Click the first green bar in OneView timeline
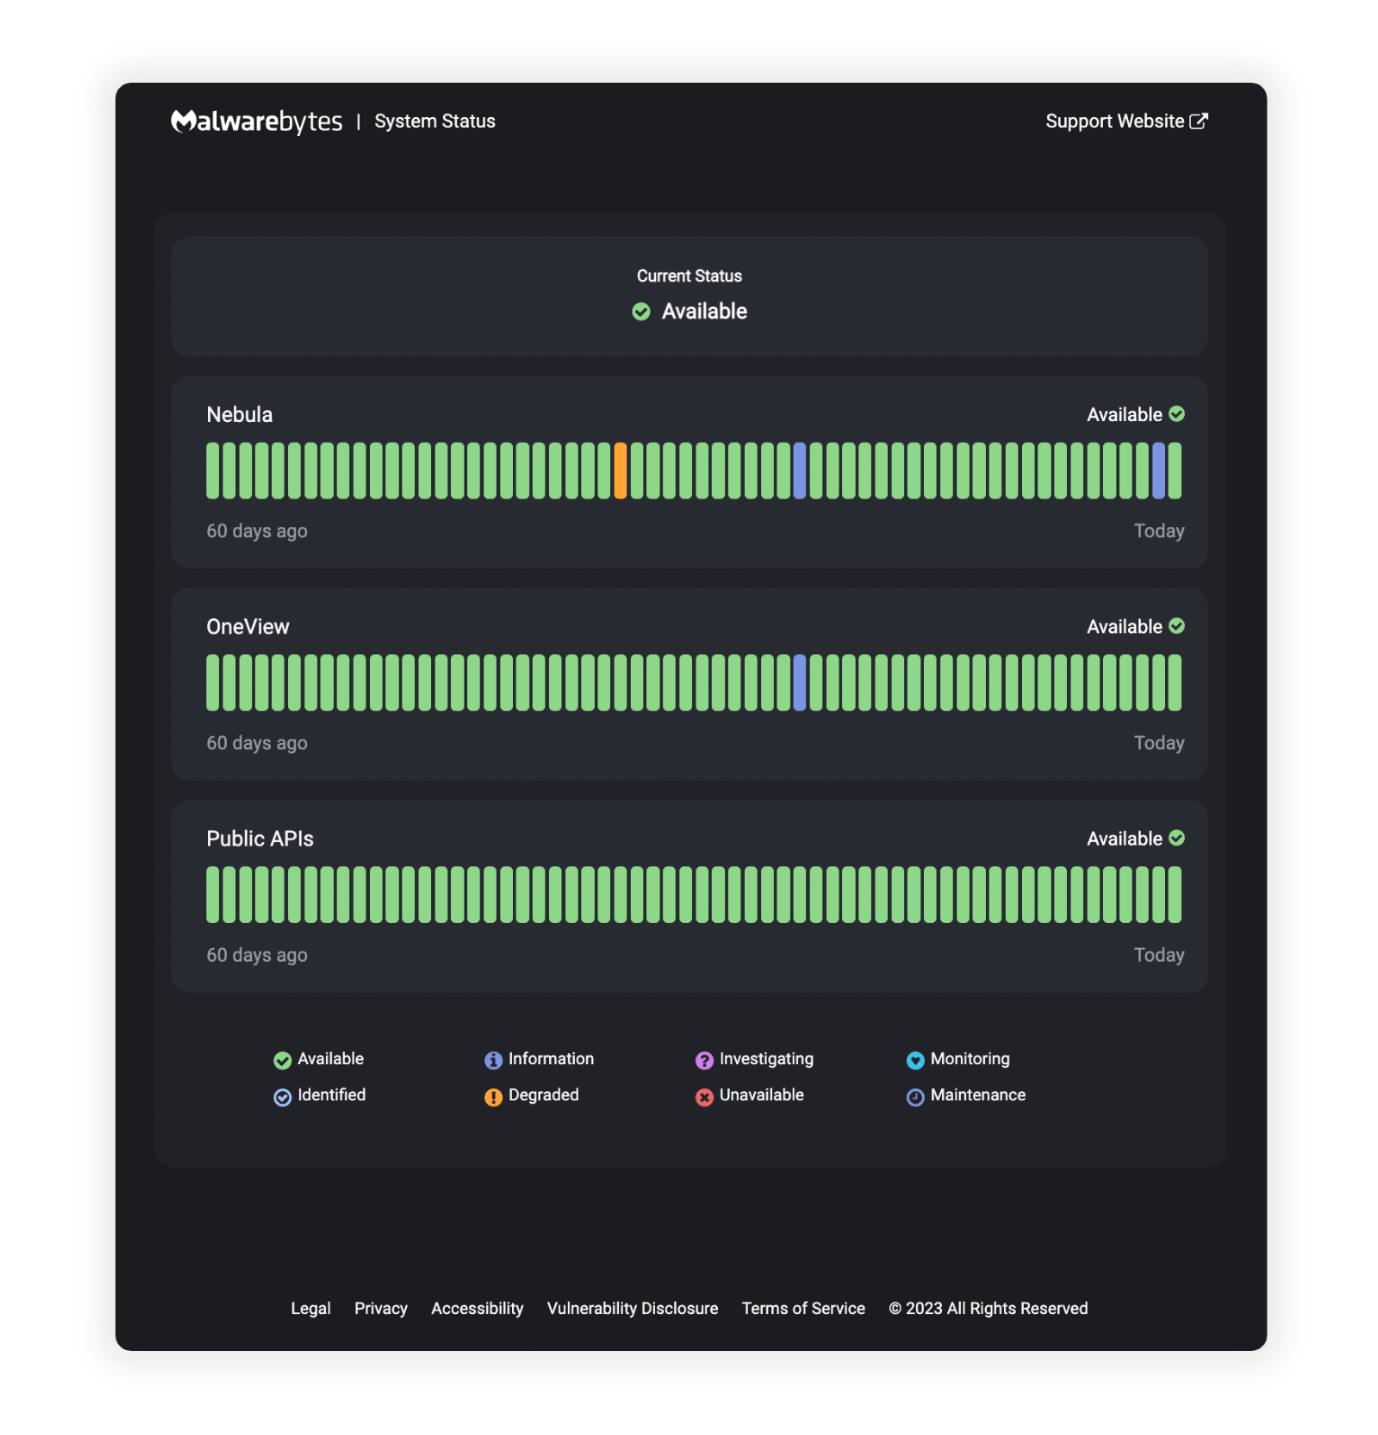This screenshot has height=1435, width=1378. pyautogui.click(x=213, y=683)
